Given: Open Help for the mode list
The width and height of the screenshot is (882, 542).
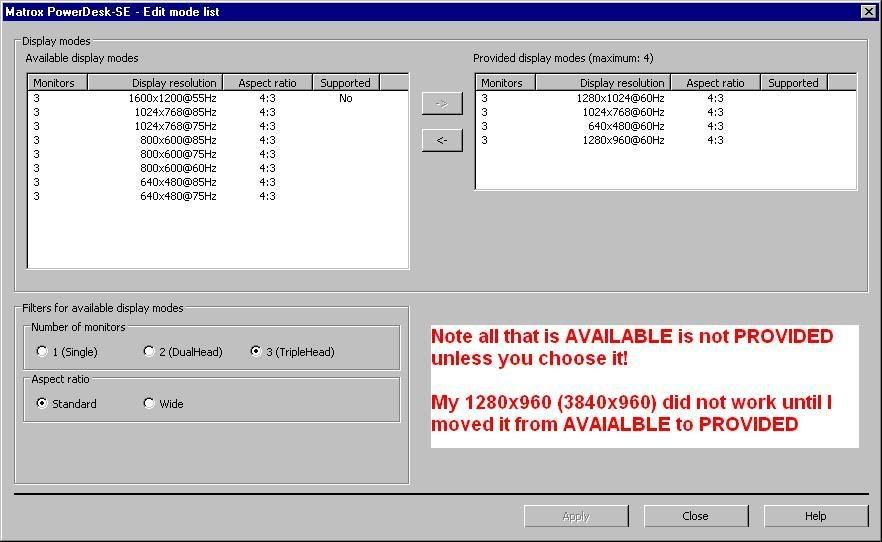Looking at the screenshot, I should [x=816, y=516].
